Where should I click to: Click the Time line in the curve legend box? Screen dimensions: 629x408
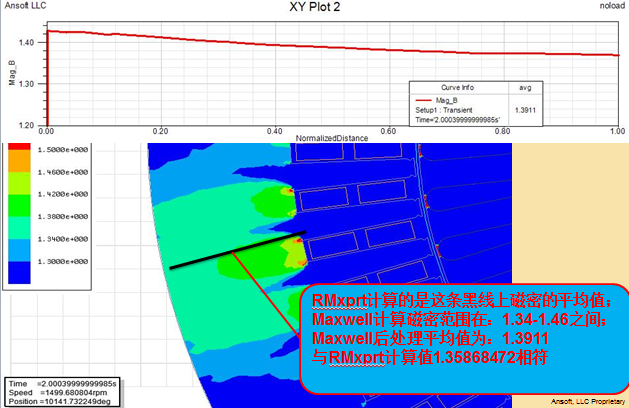(x=457, y=120)
